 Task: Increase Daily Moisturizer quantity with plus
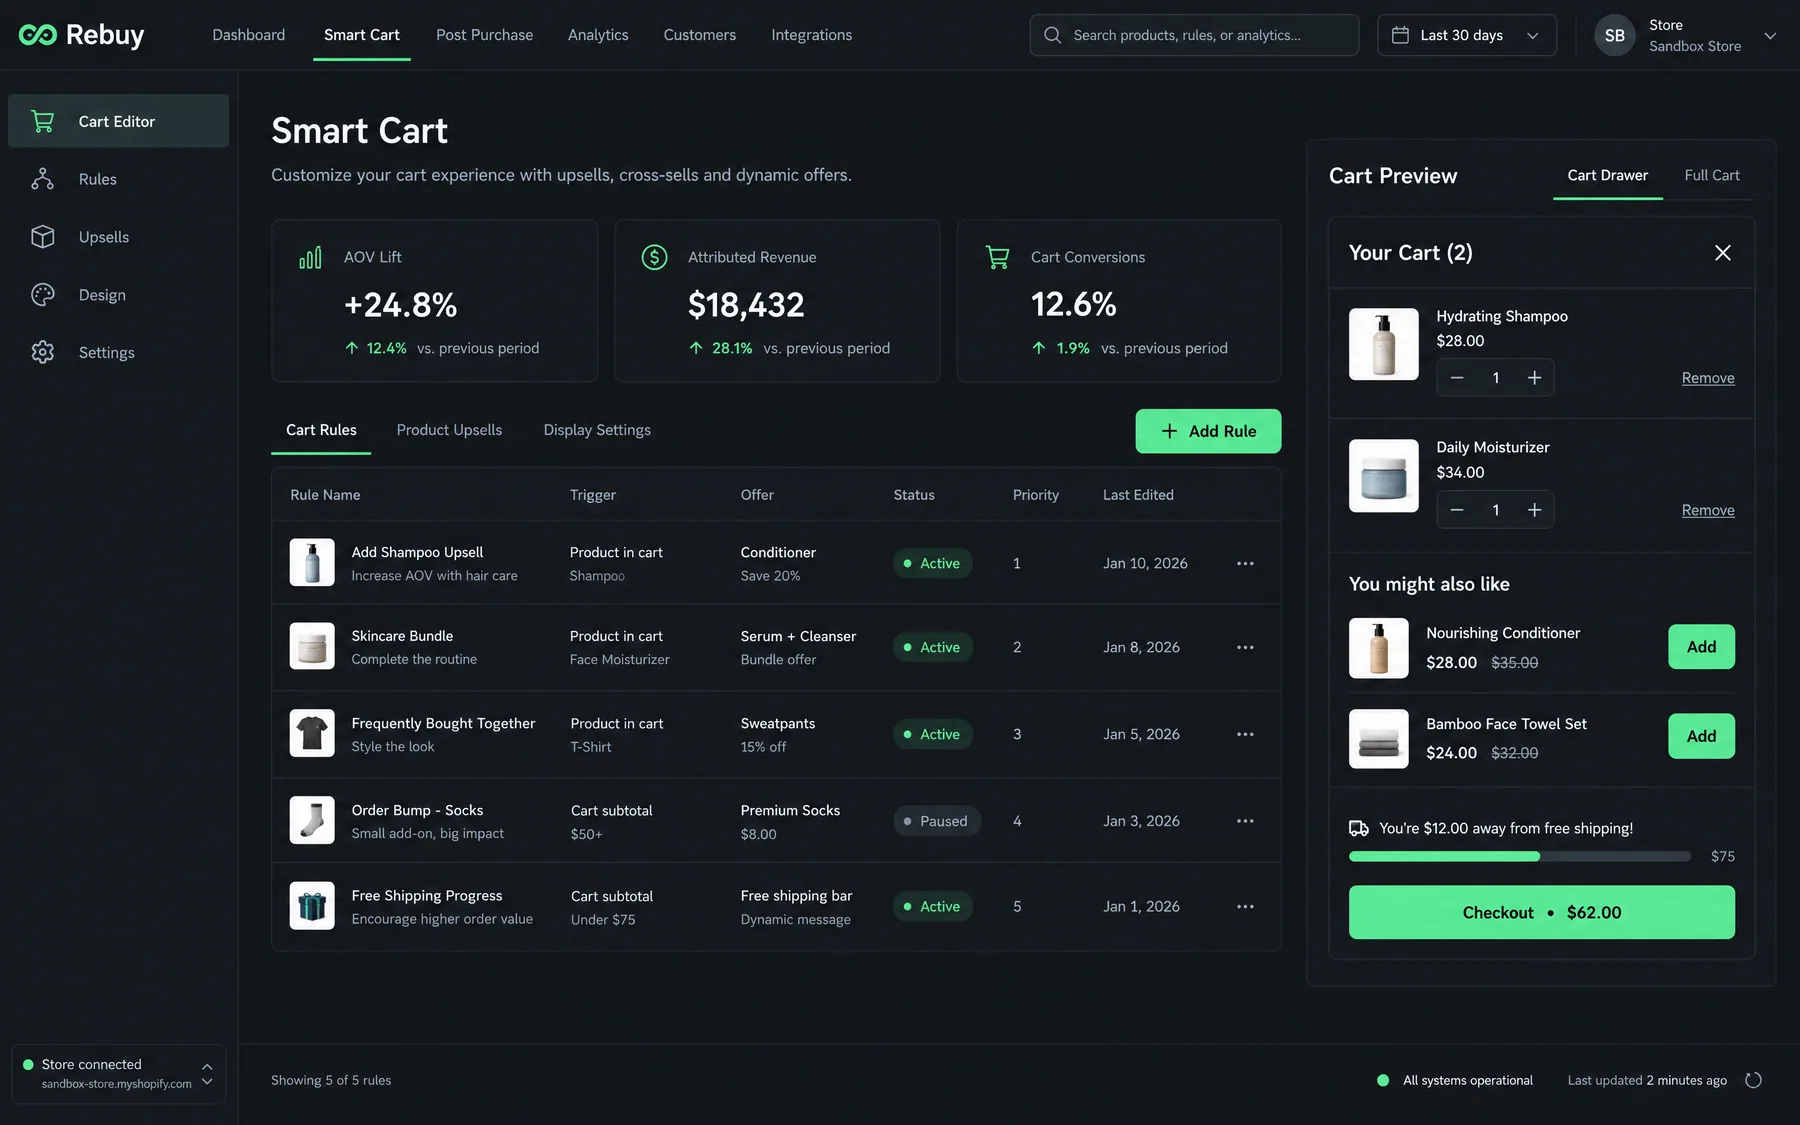pyautogui.click(x=1534, y=510)
